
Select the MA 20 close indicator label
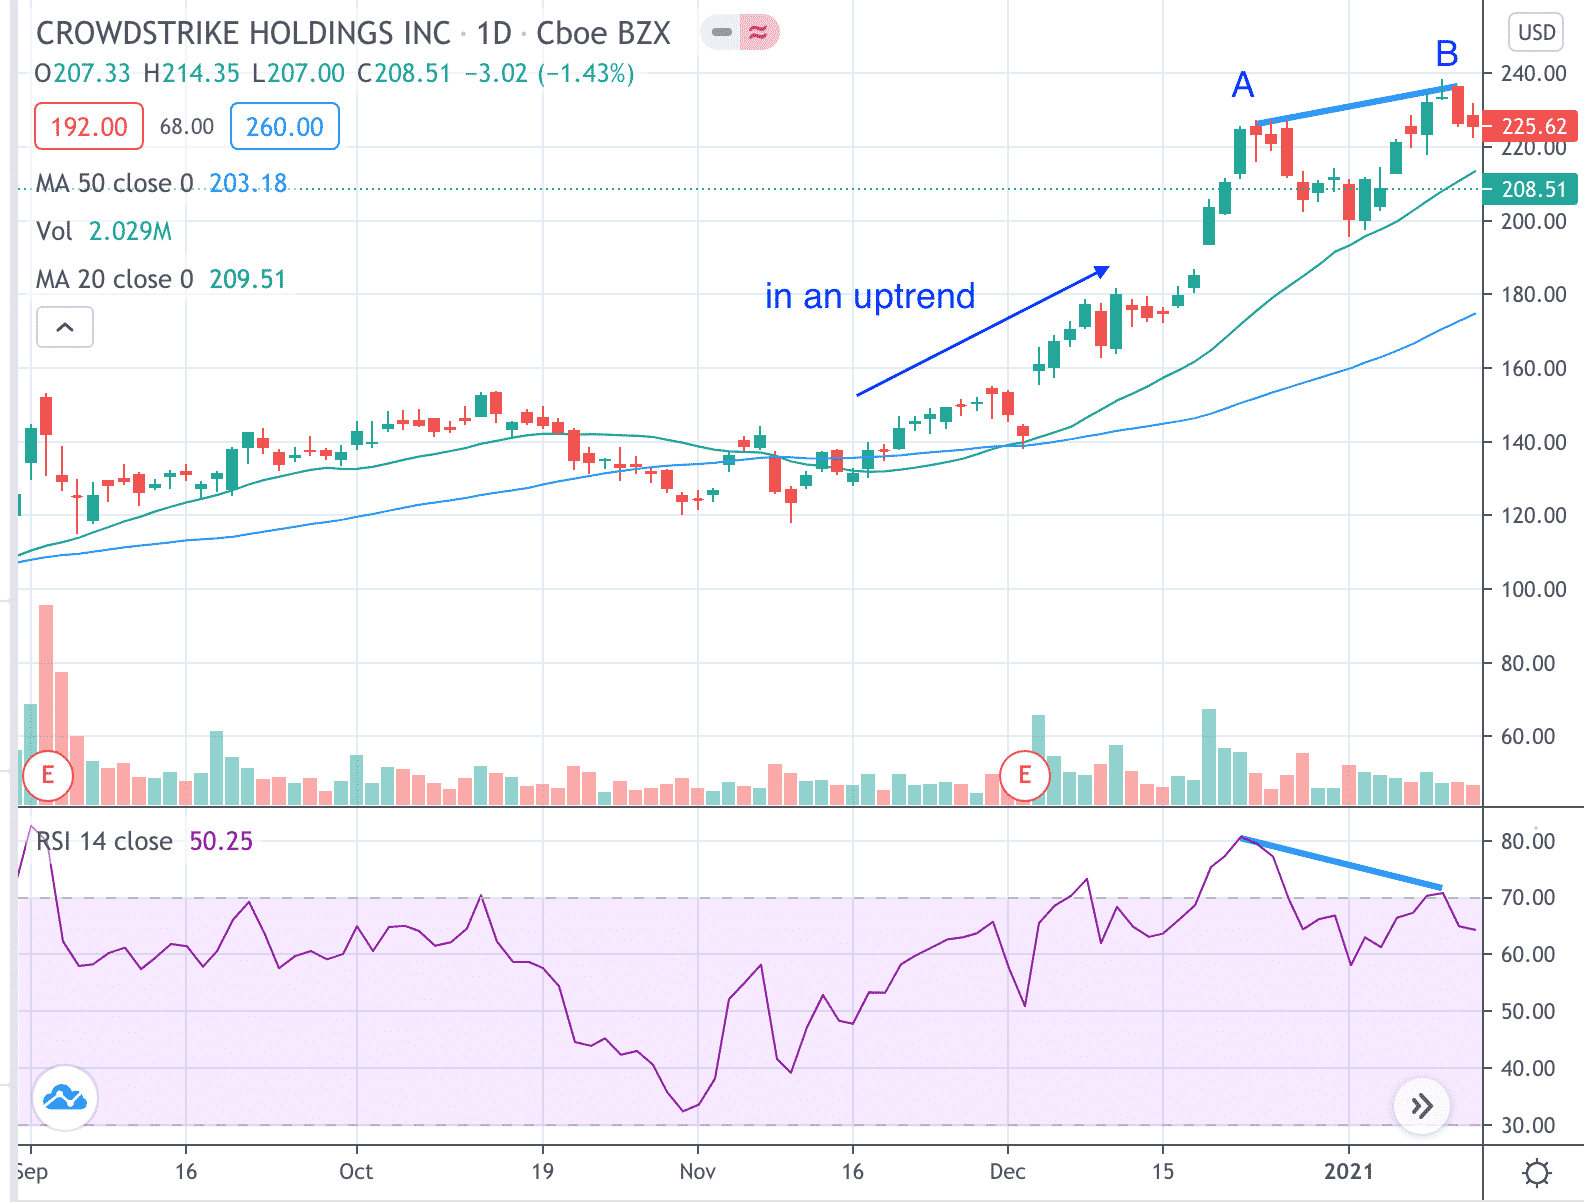point(114,279)
